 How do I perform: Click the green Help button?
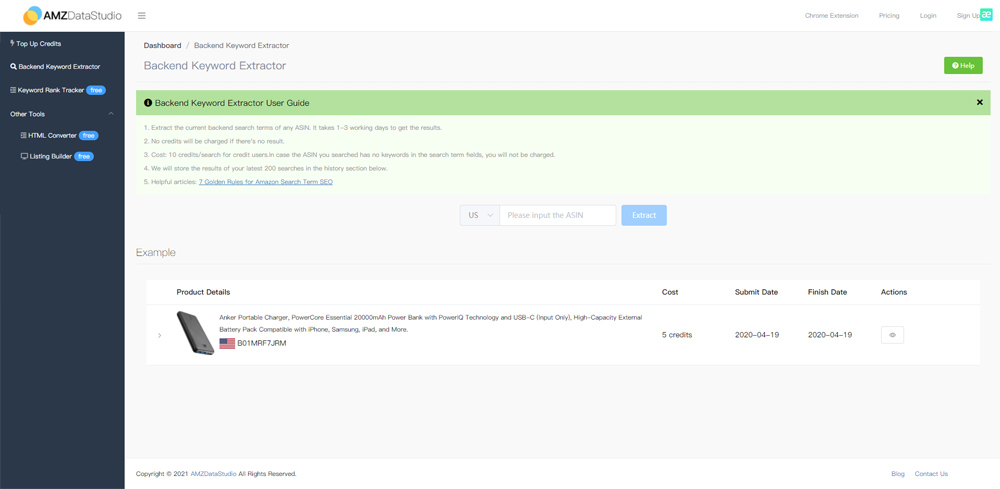(x=962, y=65)
